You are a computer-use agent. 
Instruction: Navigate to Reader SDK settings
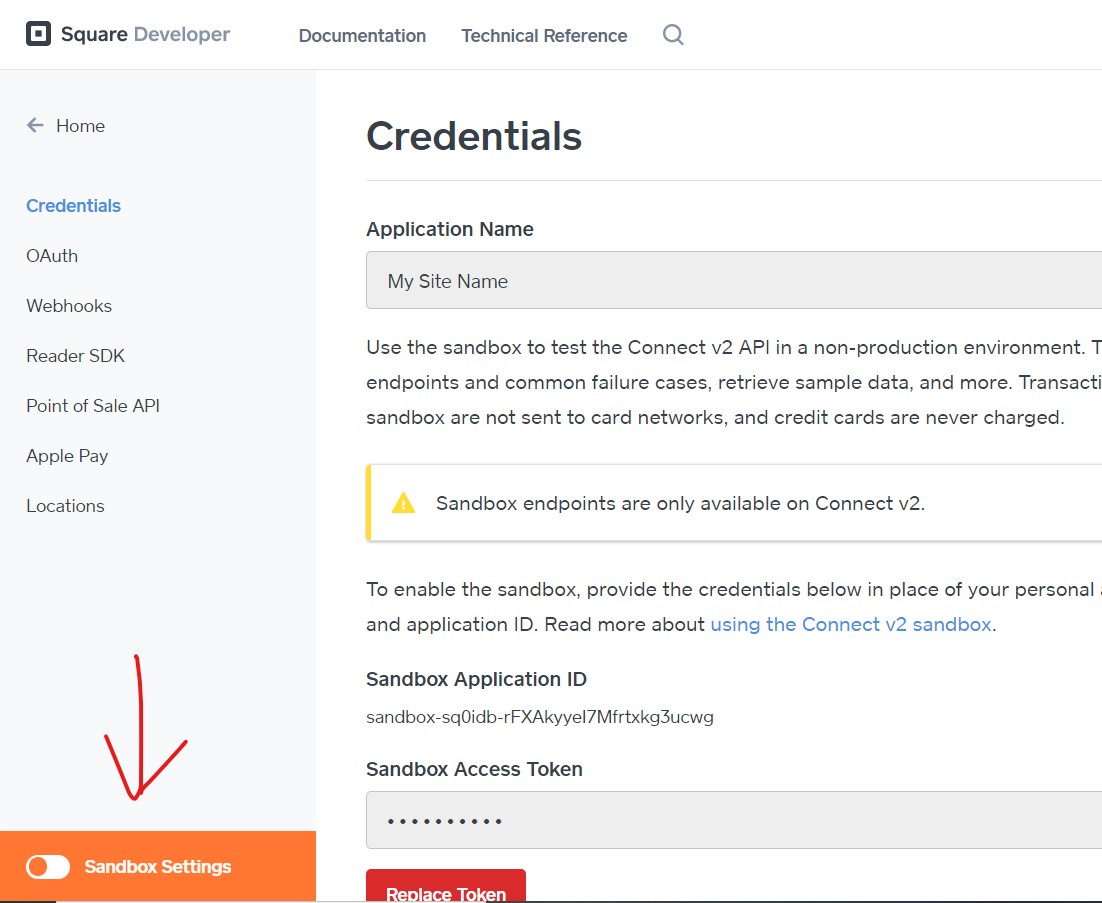pyautogui.click(x=75, y=356)
